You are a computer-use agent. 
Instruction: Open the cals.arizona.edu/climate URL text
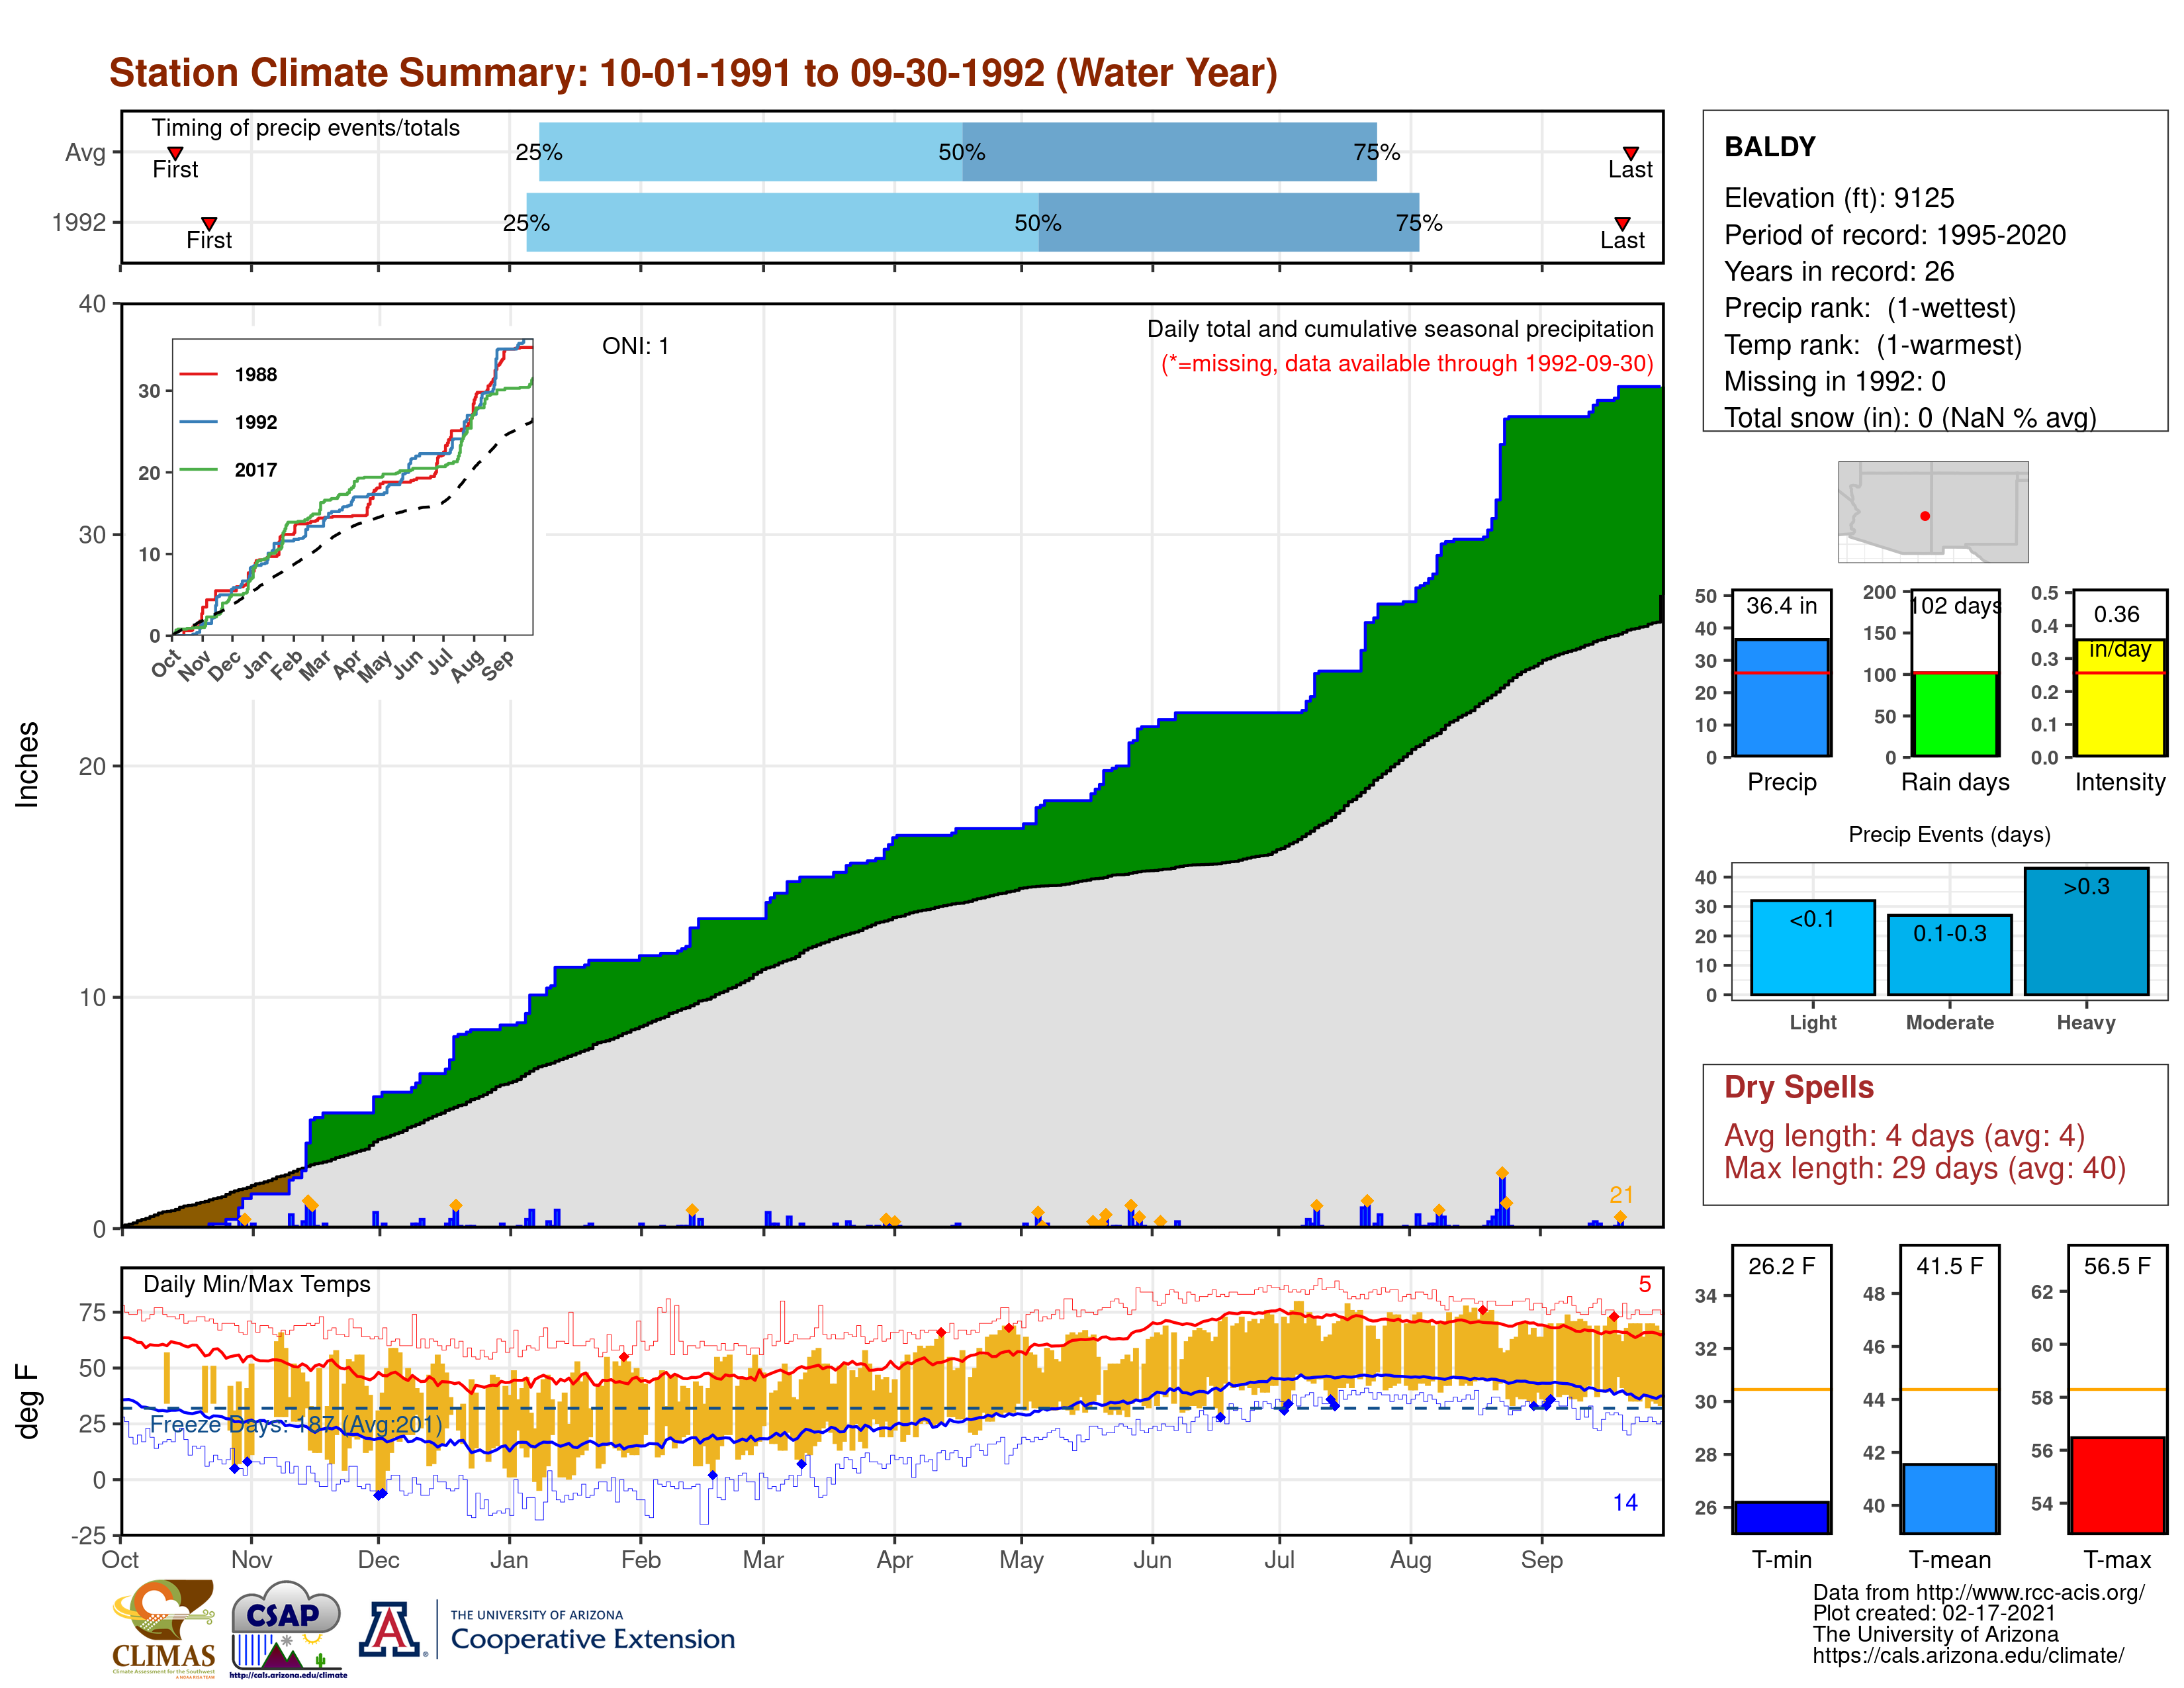tap(1968, 1656)
